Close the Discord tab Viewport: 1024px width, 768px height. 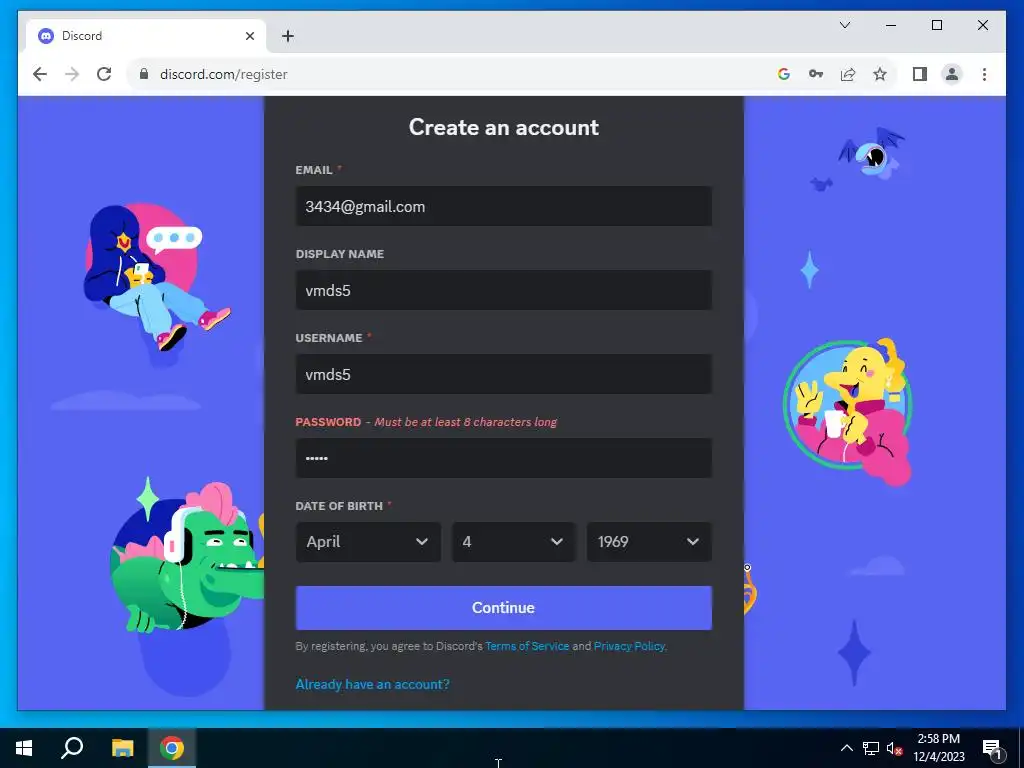coord(249,36)
